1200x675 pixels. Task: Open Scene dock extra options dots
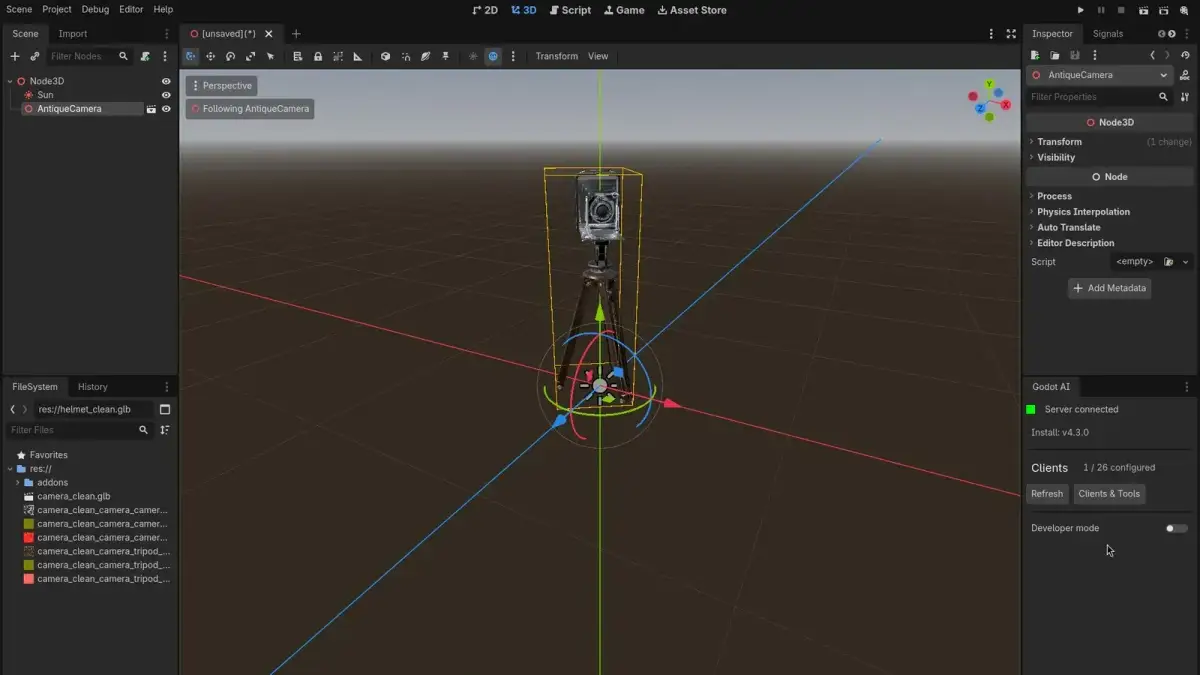pos(165,56)
